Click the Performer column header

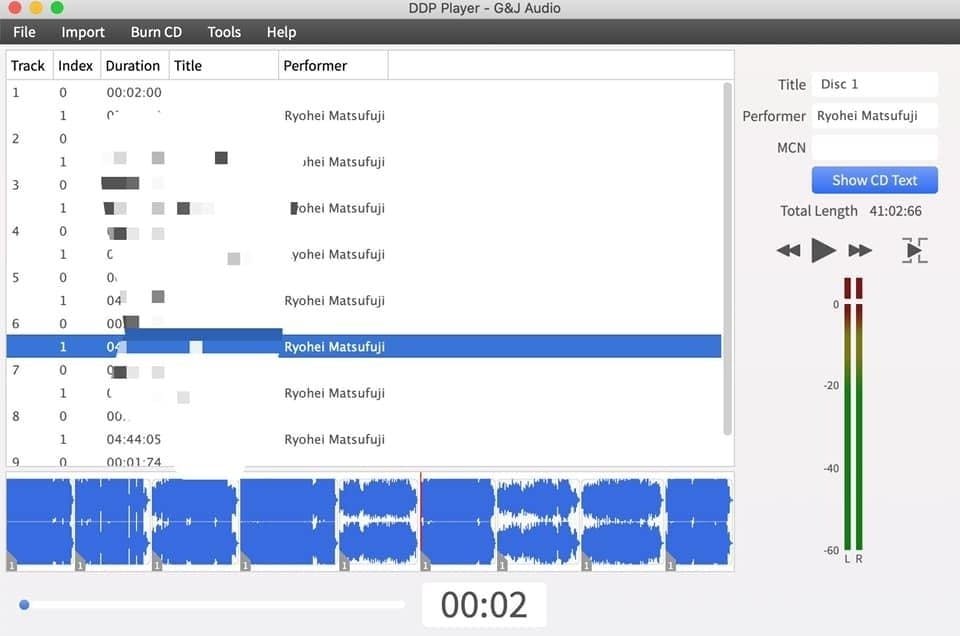[x=315, y=66]
